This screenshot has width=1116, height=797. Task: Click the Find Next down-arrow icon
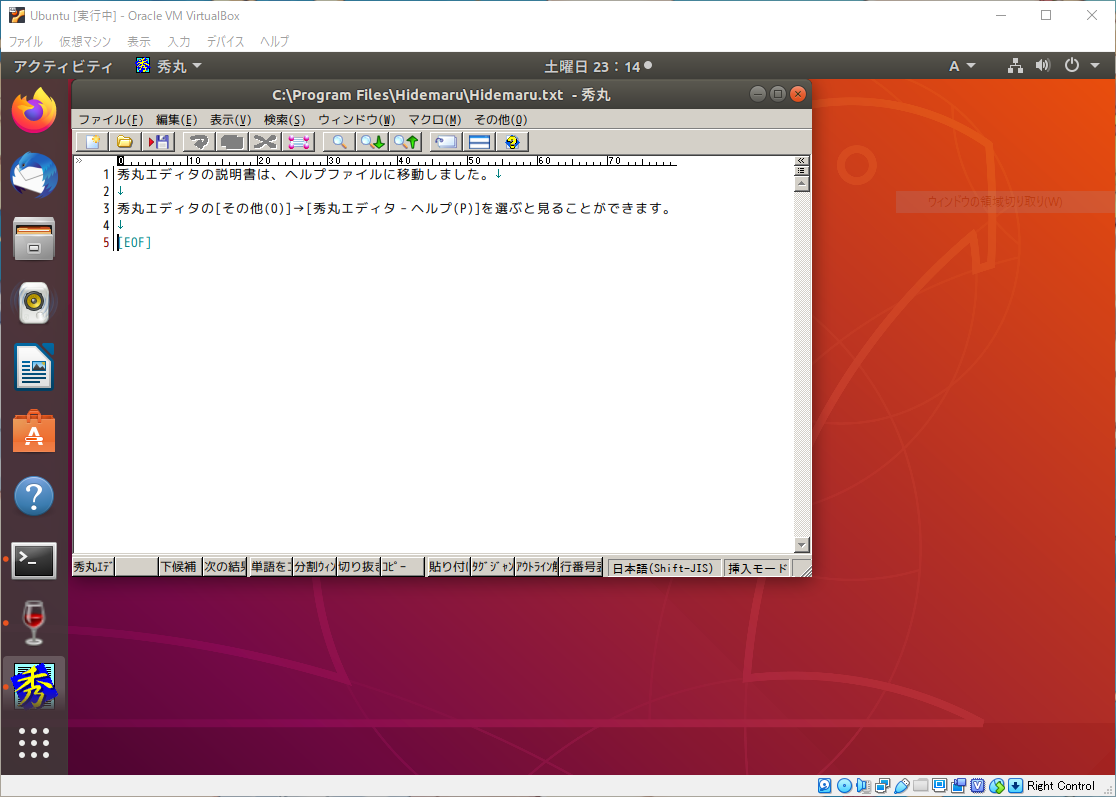372,142
